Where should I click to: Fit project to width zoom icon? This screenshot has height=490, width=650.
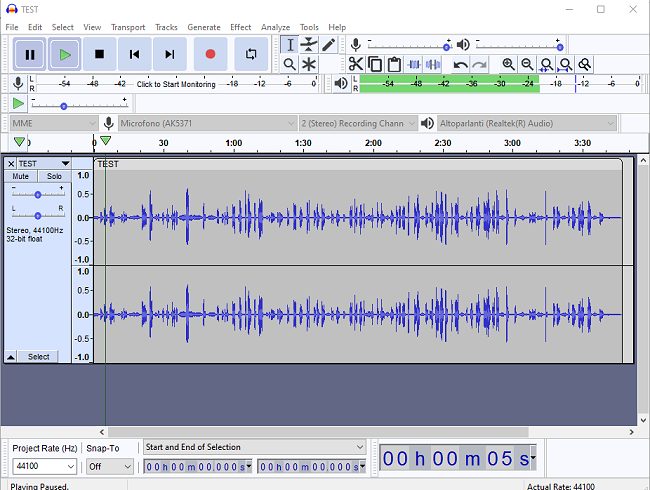click(x=565, y=64)
